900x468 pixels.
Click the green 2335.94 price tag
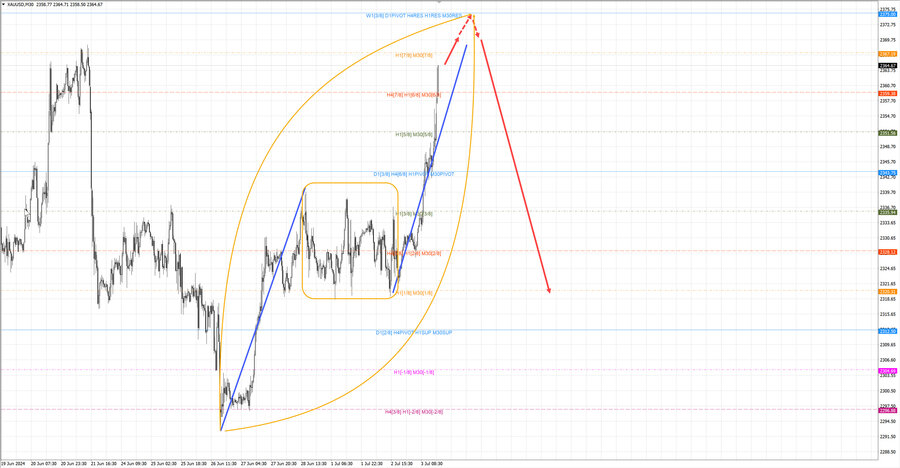887,212
